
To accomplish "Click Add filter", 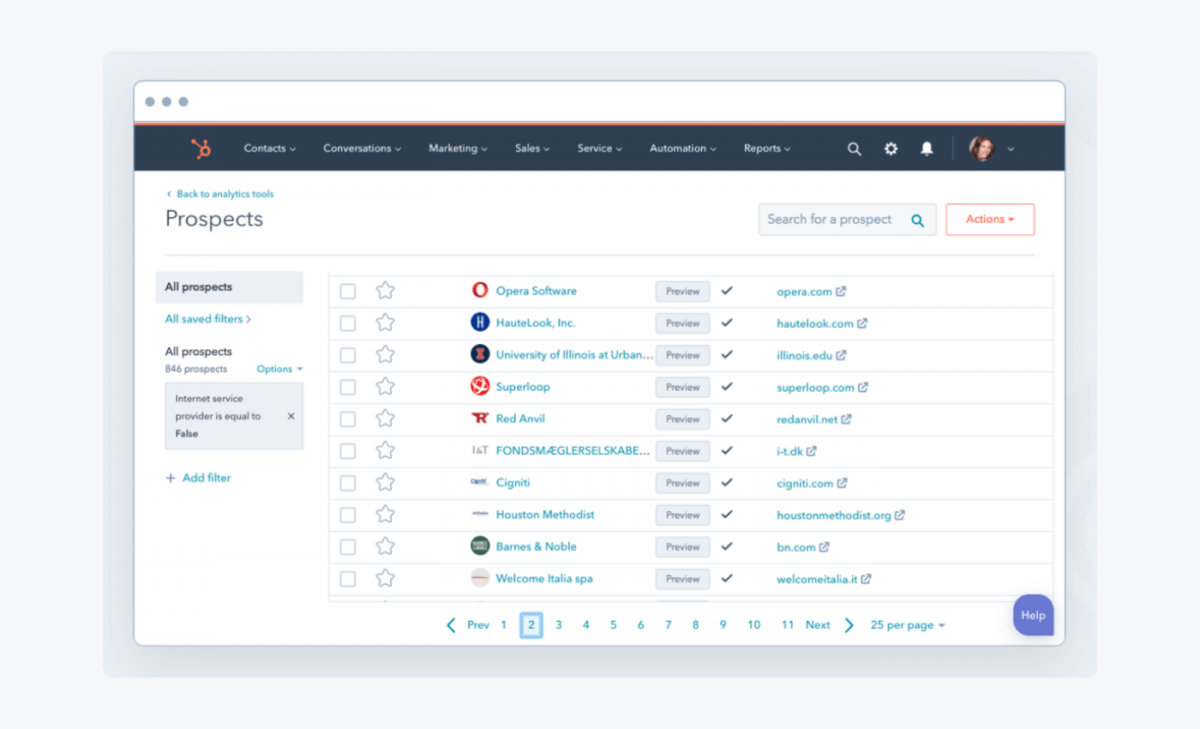I will (198, 478).
